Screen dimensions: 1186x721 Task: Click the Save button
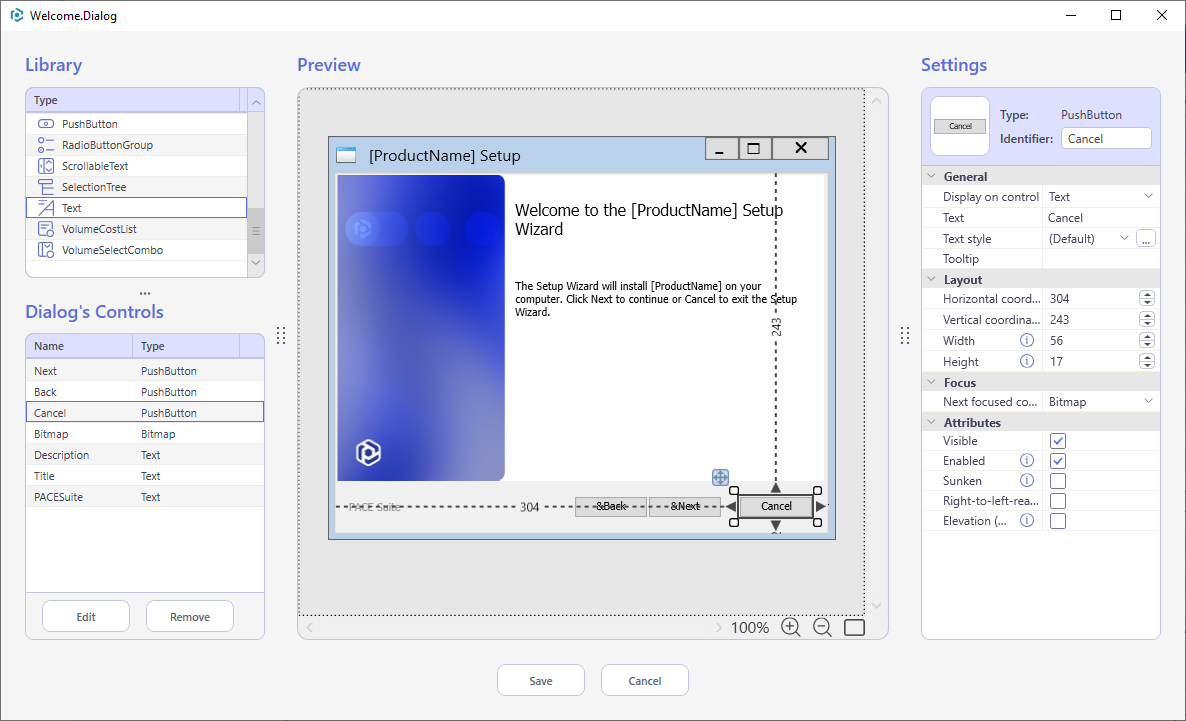[541, 680]
